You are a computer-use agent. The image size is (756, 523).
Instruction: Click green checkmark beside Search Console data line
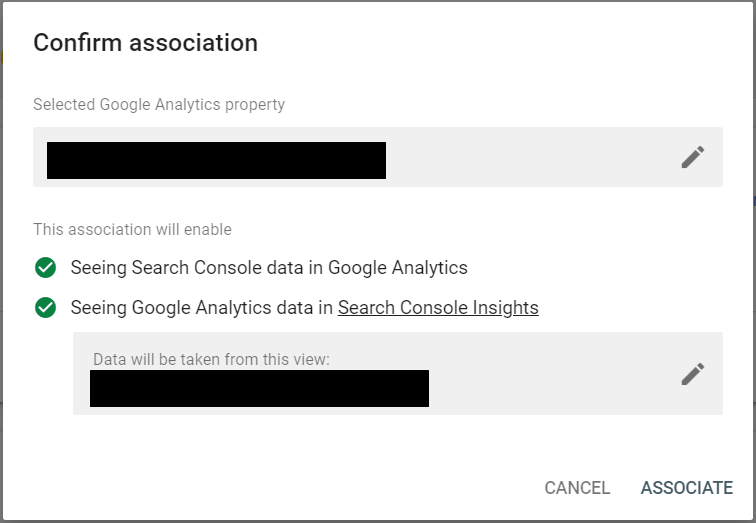click(45, 267)
